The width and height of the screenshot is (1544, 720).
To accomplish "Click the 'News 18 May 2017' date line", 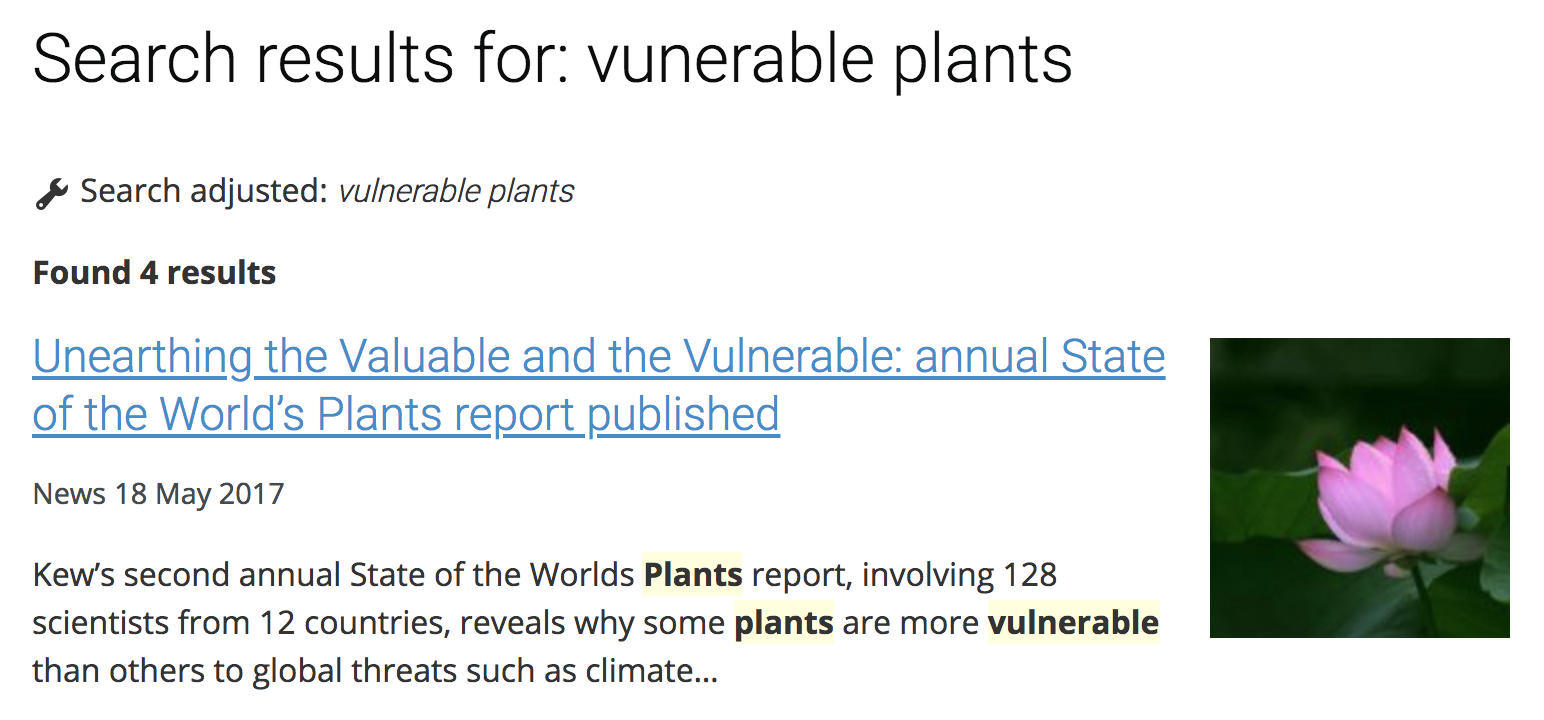I will tap(158, 494).
